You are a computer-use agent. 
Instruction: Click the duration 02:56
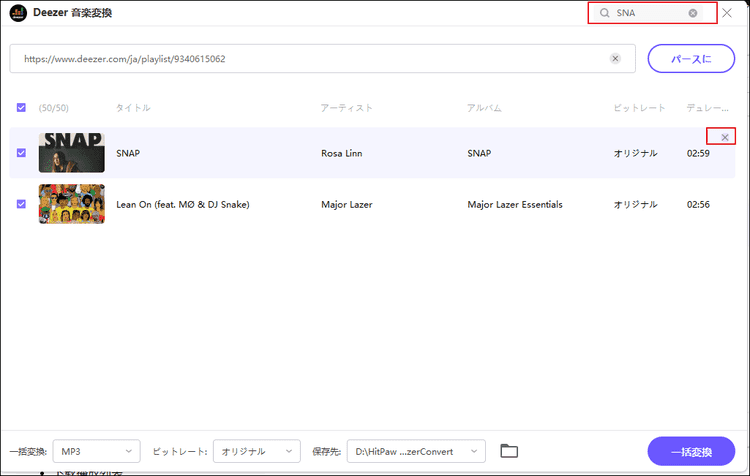click(698, 204)
